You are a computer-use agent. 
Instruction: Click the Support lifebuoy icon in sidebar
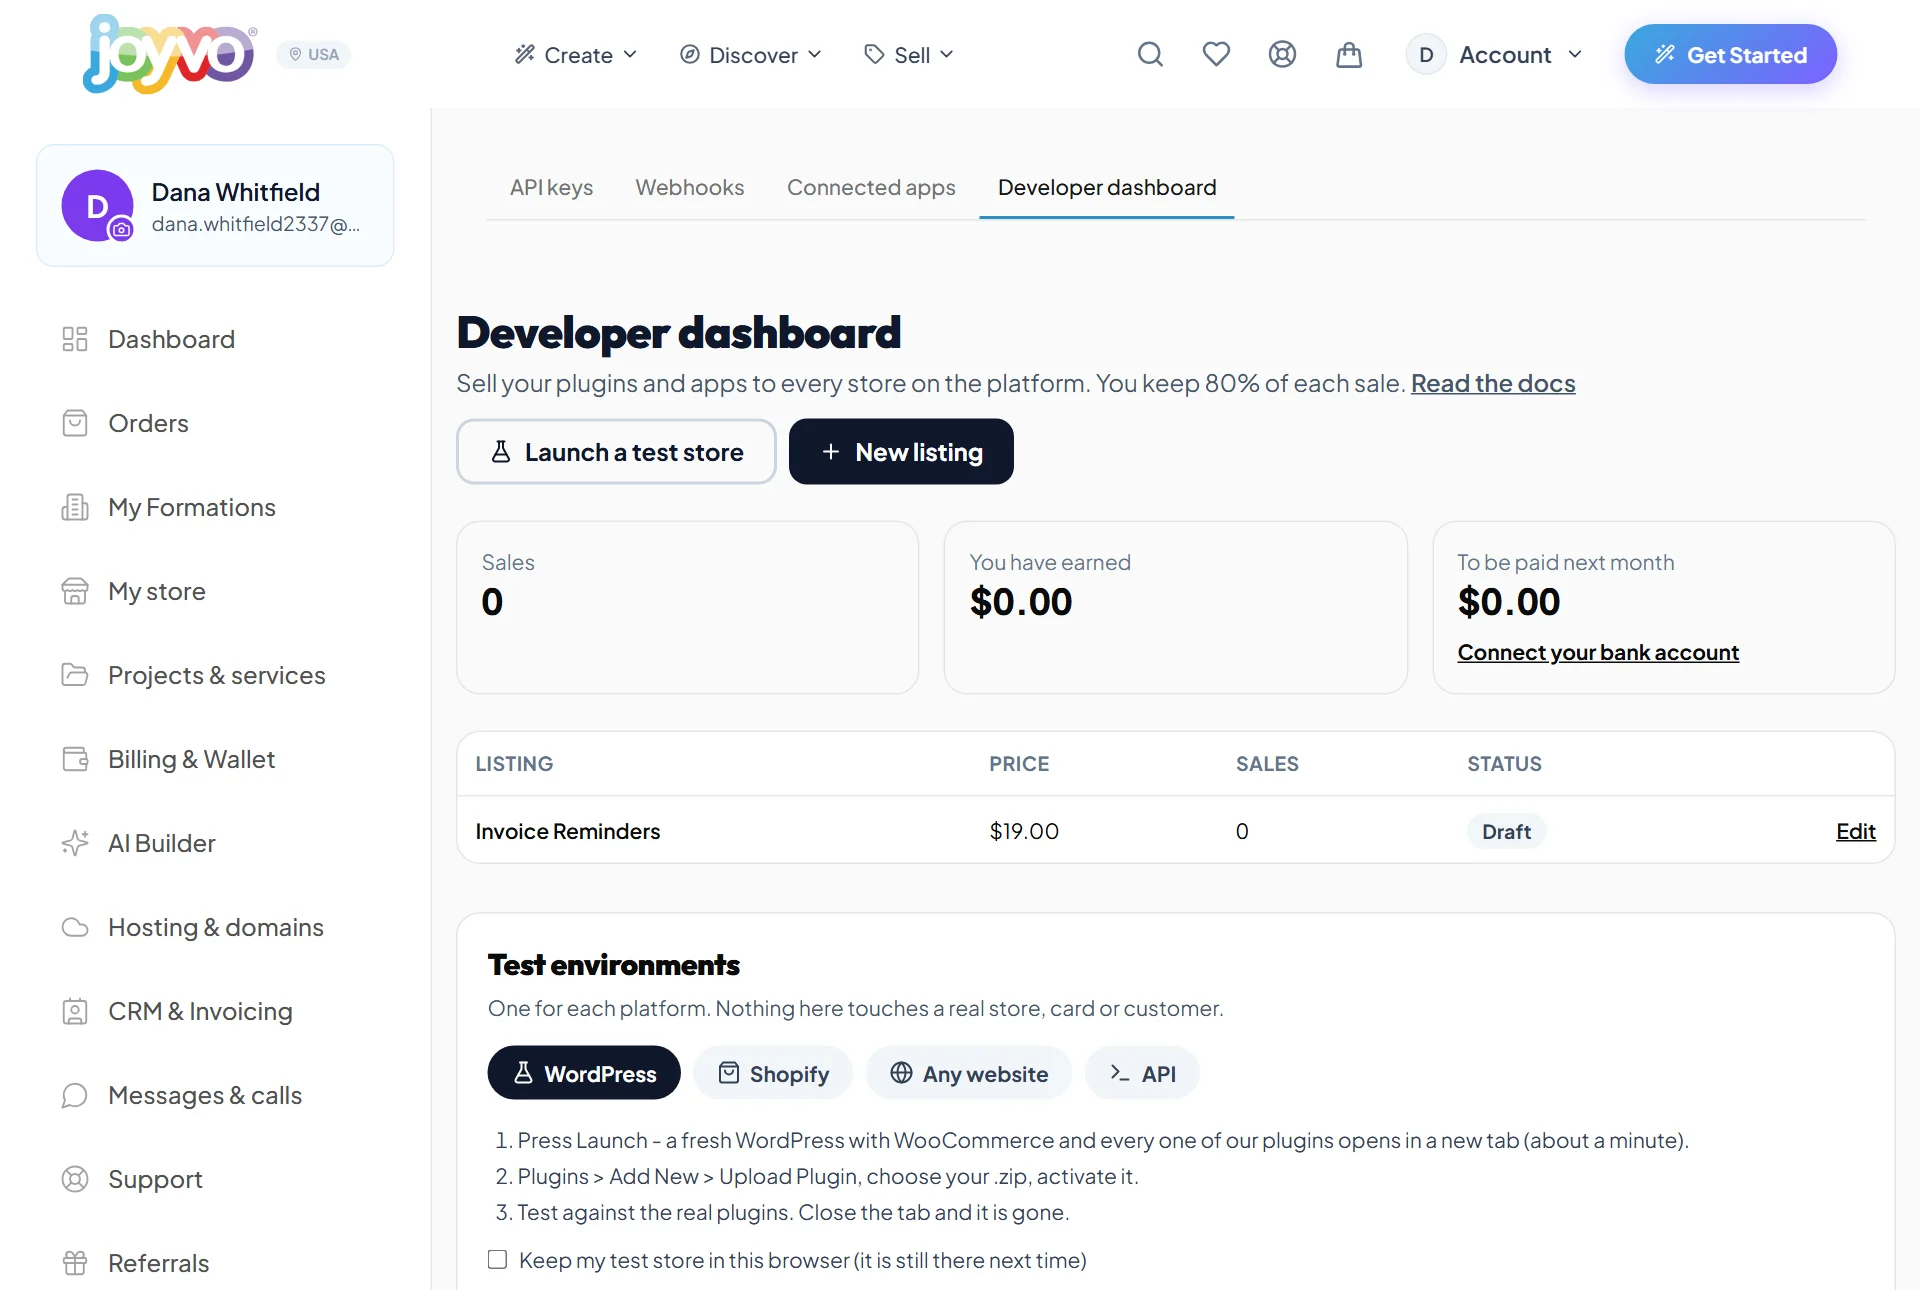pyautogui.click(x=75, y=1179)
